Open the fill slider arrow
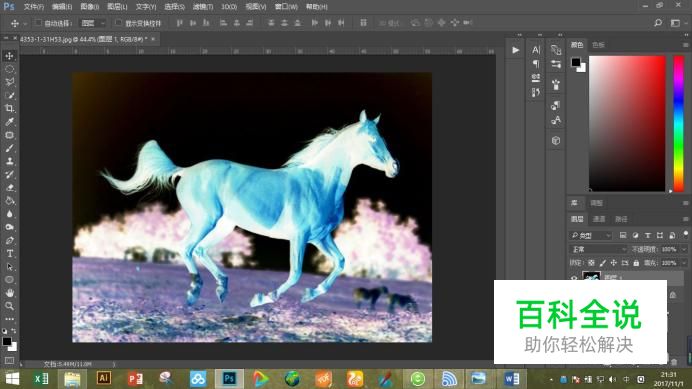This screenshot has width=692, height=389. (684, 263)
